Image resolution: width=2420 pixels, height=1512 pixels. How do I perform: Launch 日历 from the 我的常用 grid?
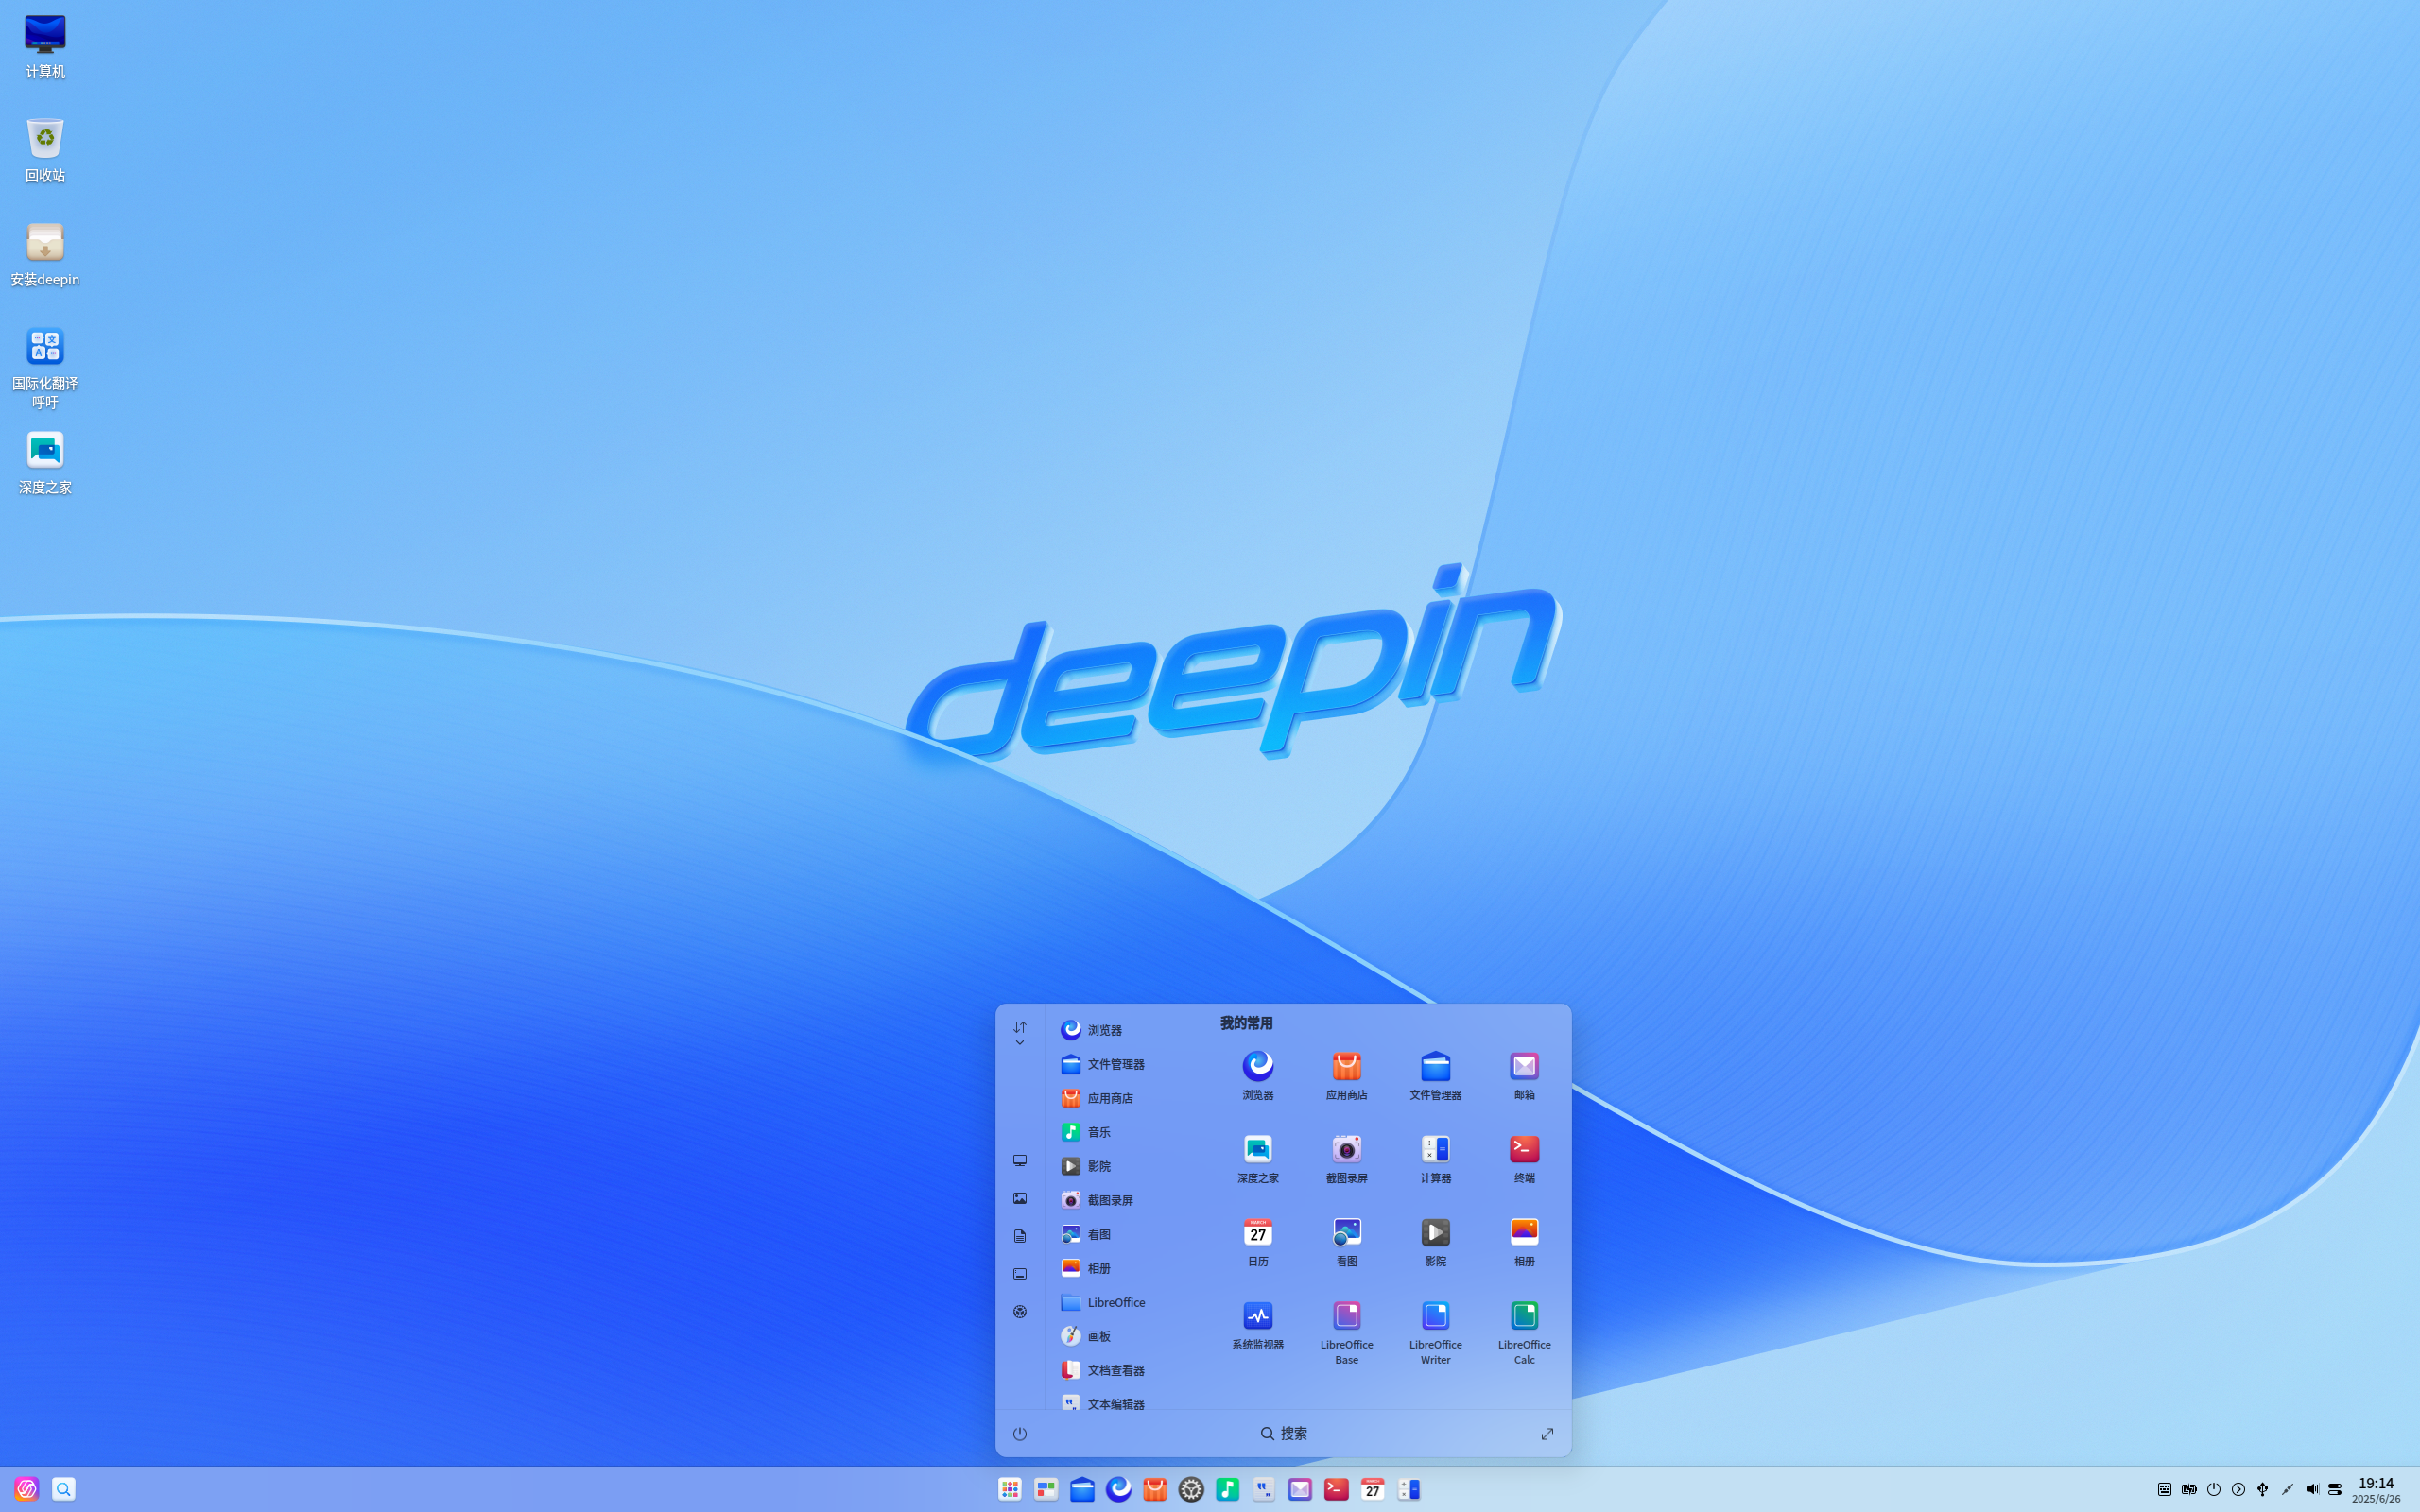[1257, 1241]
